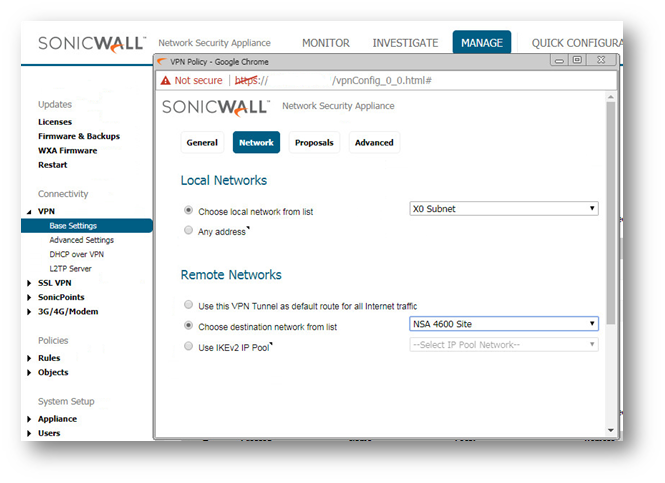Expand the Users section
Screen dimensions: 665x483
pos(29,433)
